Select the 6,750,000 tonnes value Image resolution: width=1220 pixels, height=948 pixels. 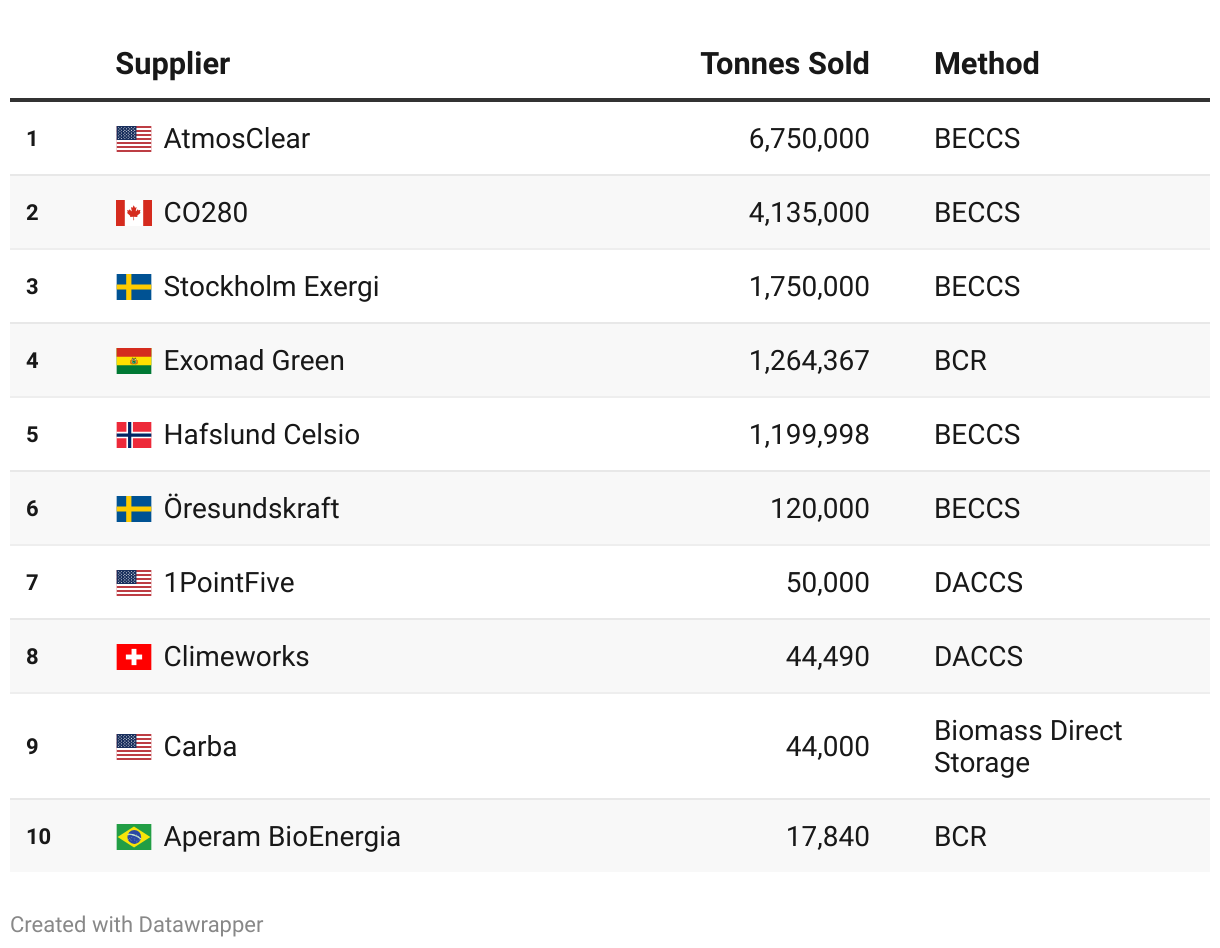click(809, 139)
